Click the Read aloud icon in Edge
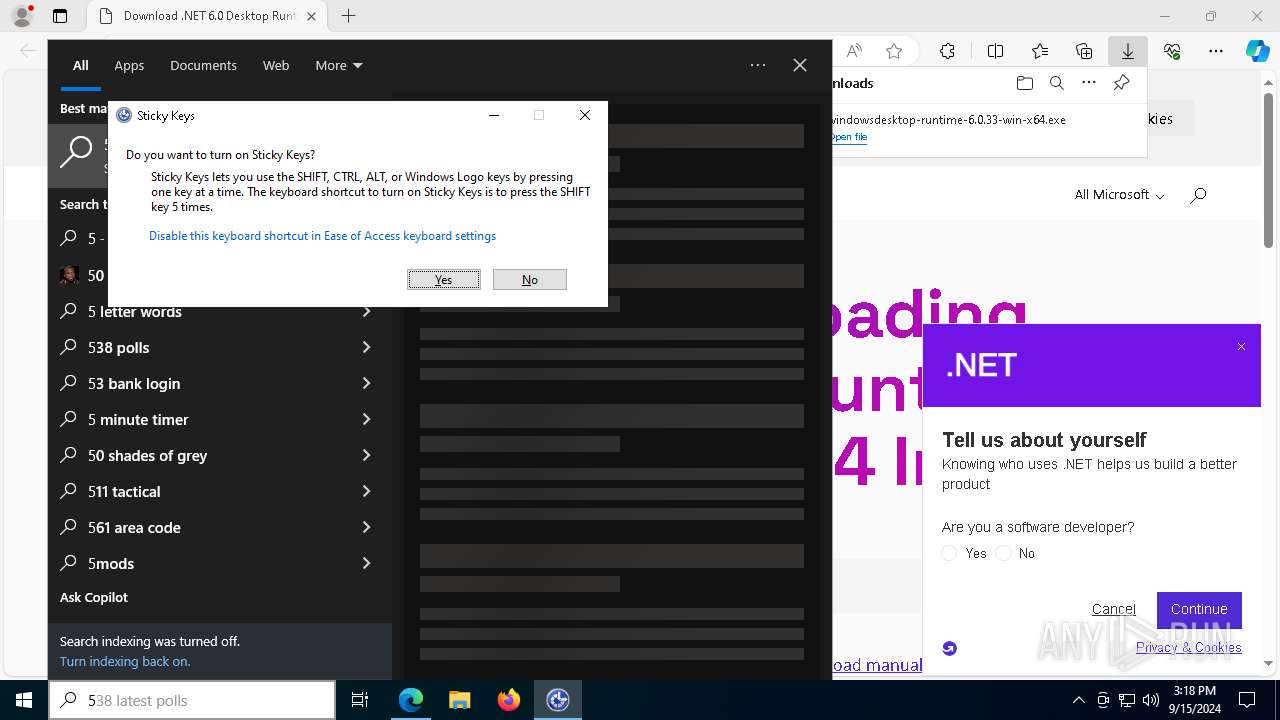1280x720 pixels. point(854,51)
